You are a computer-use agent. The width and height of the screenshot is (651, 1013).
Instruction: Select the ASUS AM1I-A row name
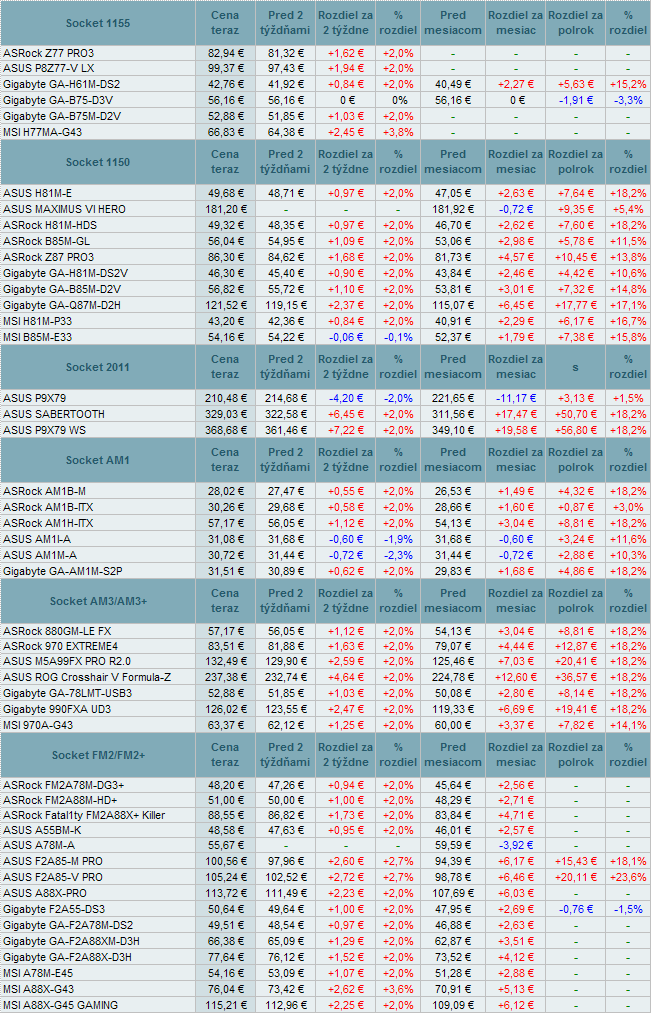pyautogui.click(x=36, y=538)
